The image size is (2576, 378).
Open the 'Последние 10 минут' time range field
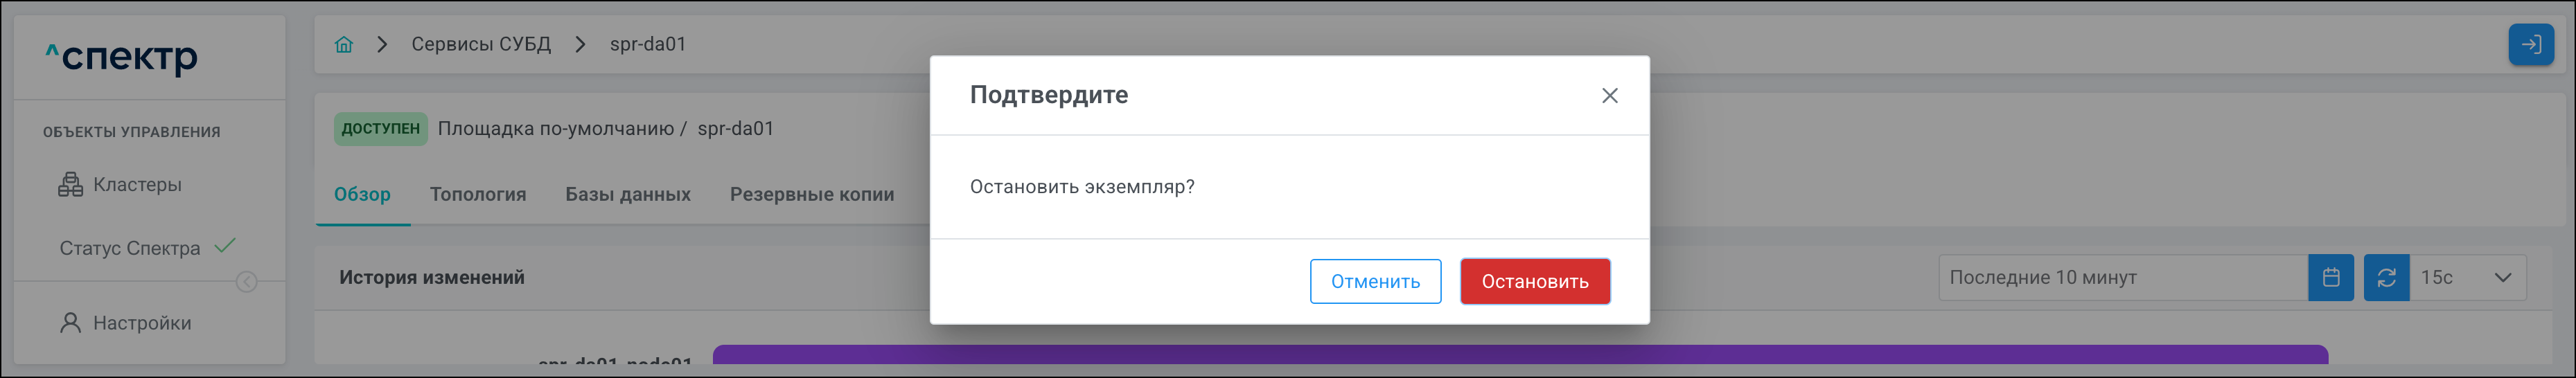click(x=2120, y=278)
